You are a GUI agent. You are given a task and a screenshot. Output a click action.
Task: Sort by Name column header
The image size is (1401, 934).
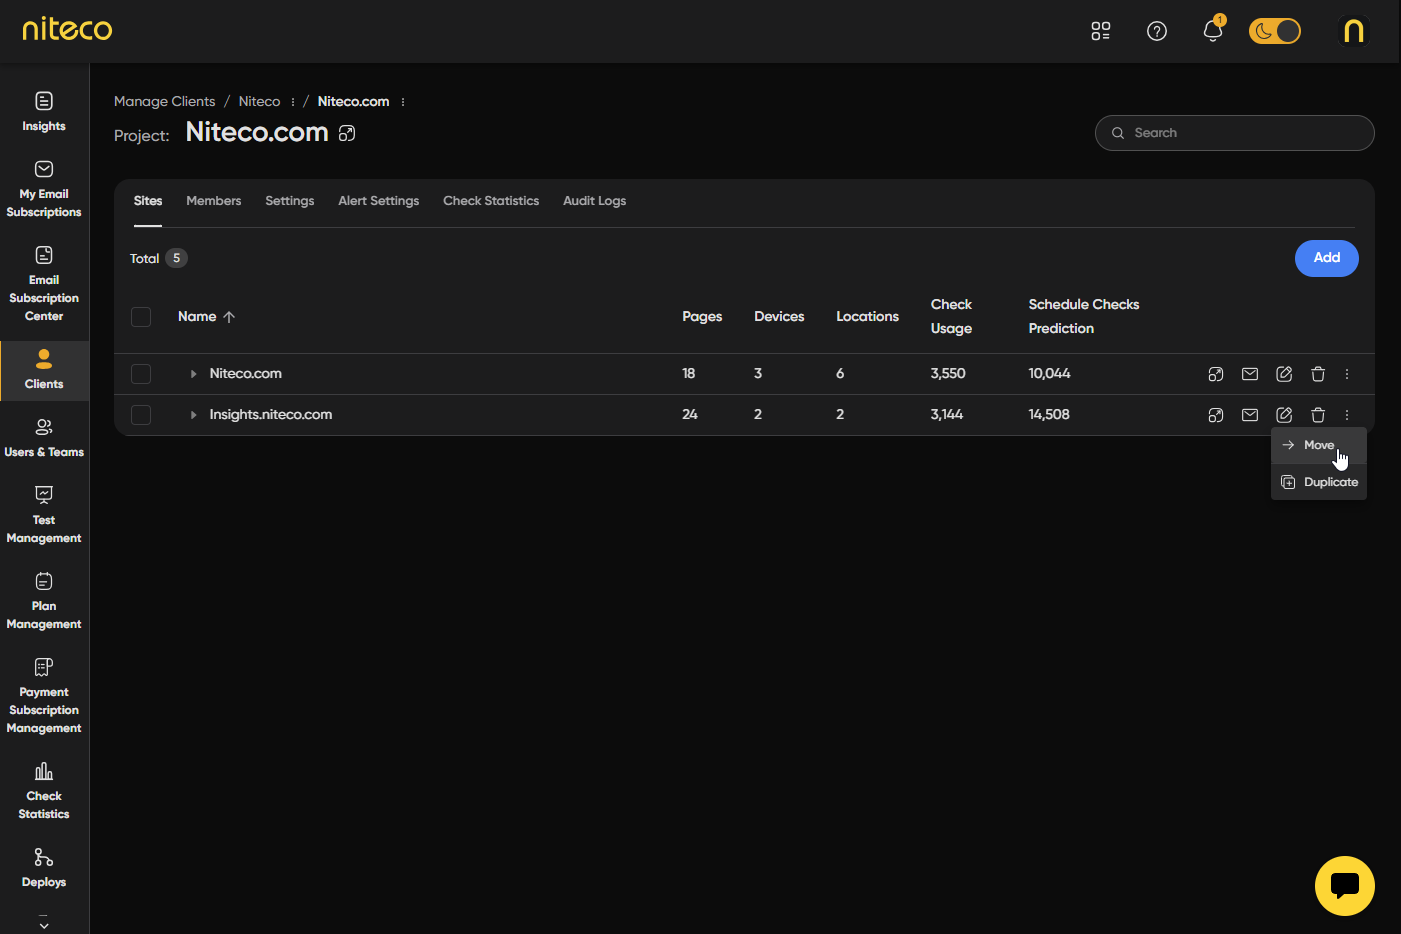[x=206, y=317]
